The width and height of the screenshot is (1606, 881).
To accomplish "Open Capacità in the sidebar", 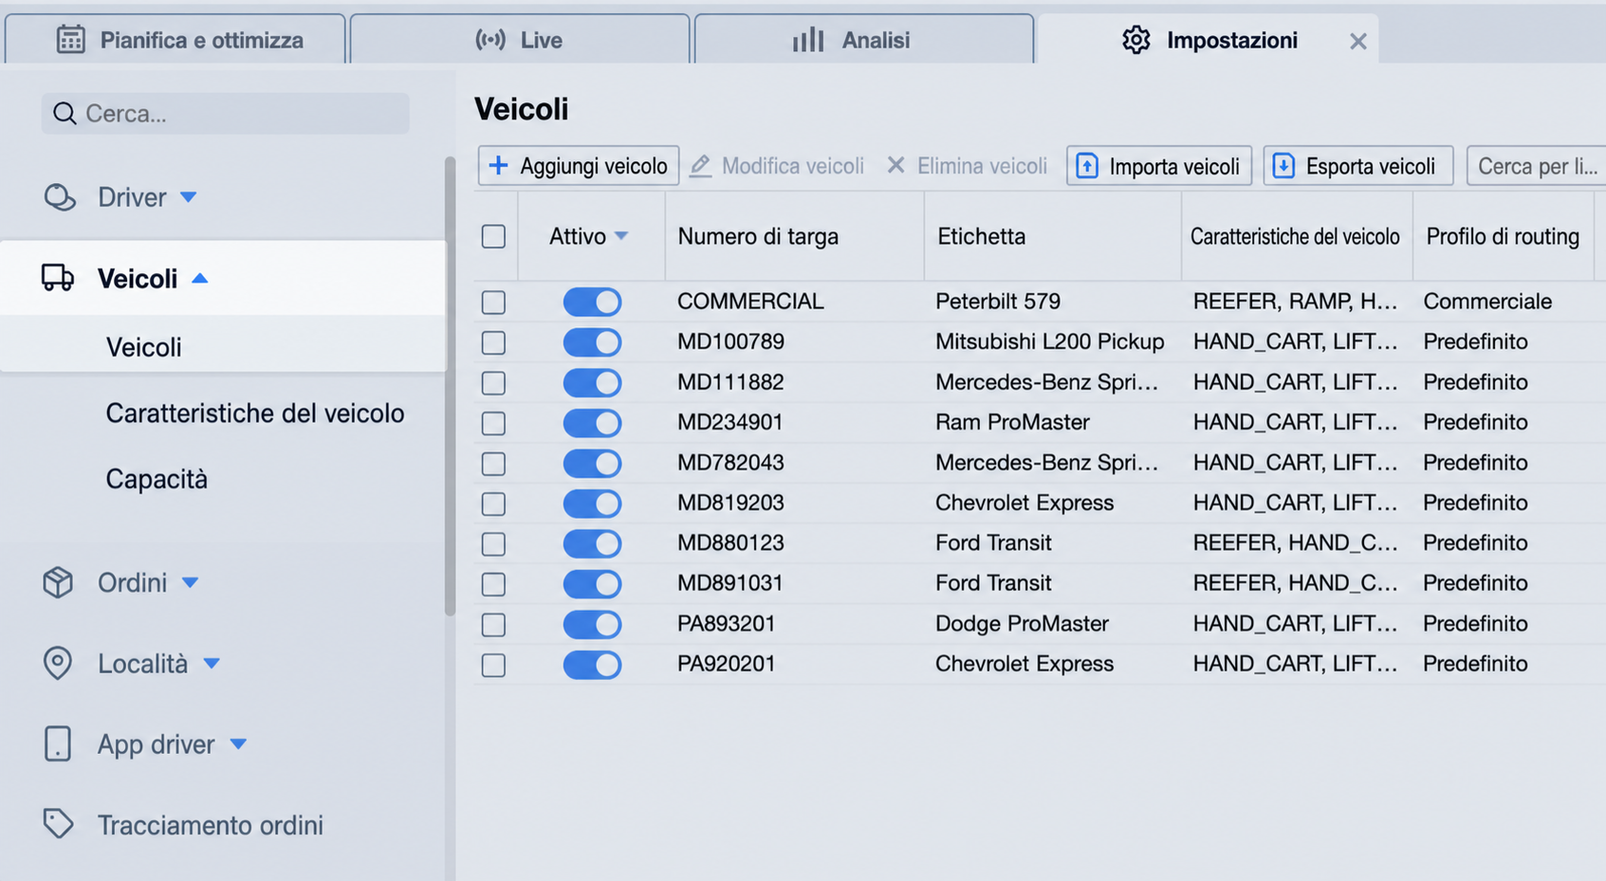I will pyautogui.click(x=157, y=479).
